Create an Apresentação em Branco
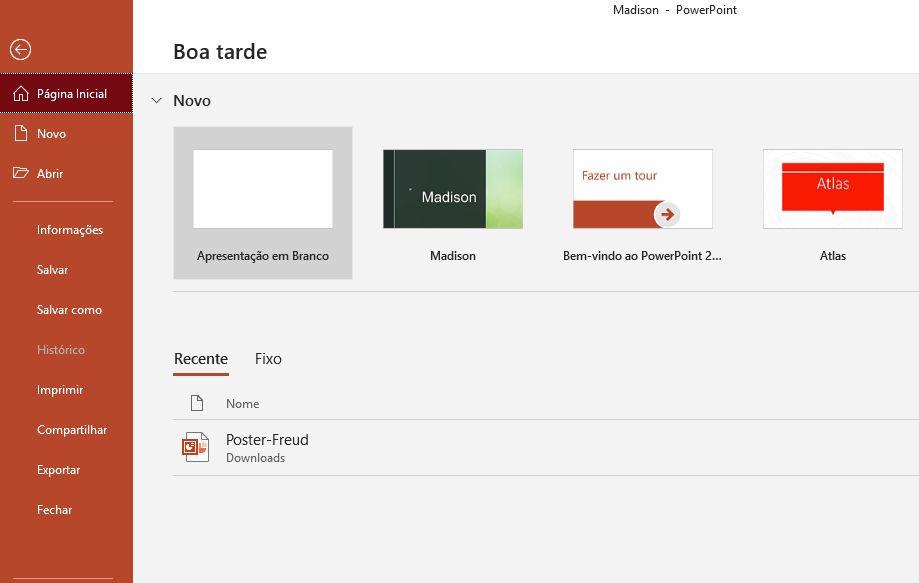919x583 pixels. point(263,190)
